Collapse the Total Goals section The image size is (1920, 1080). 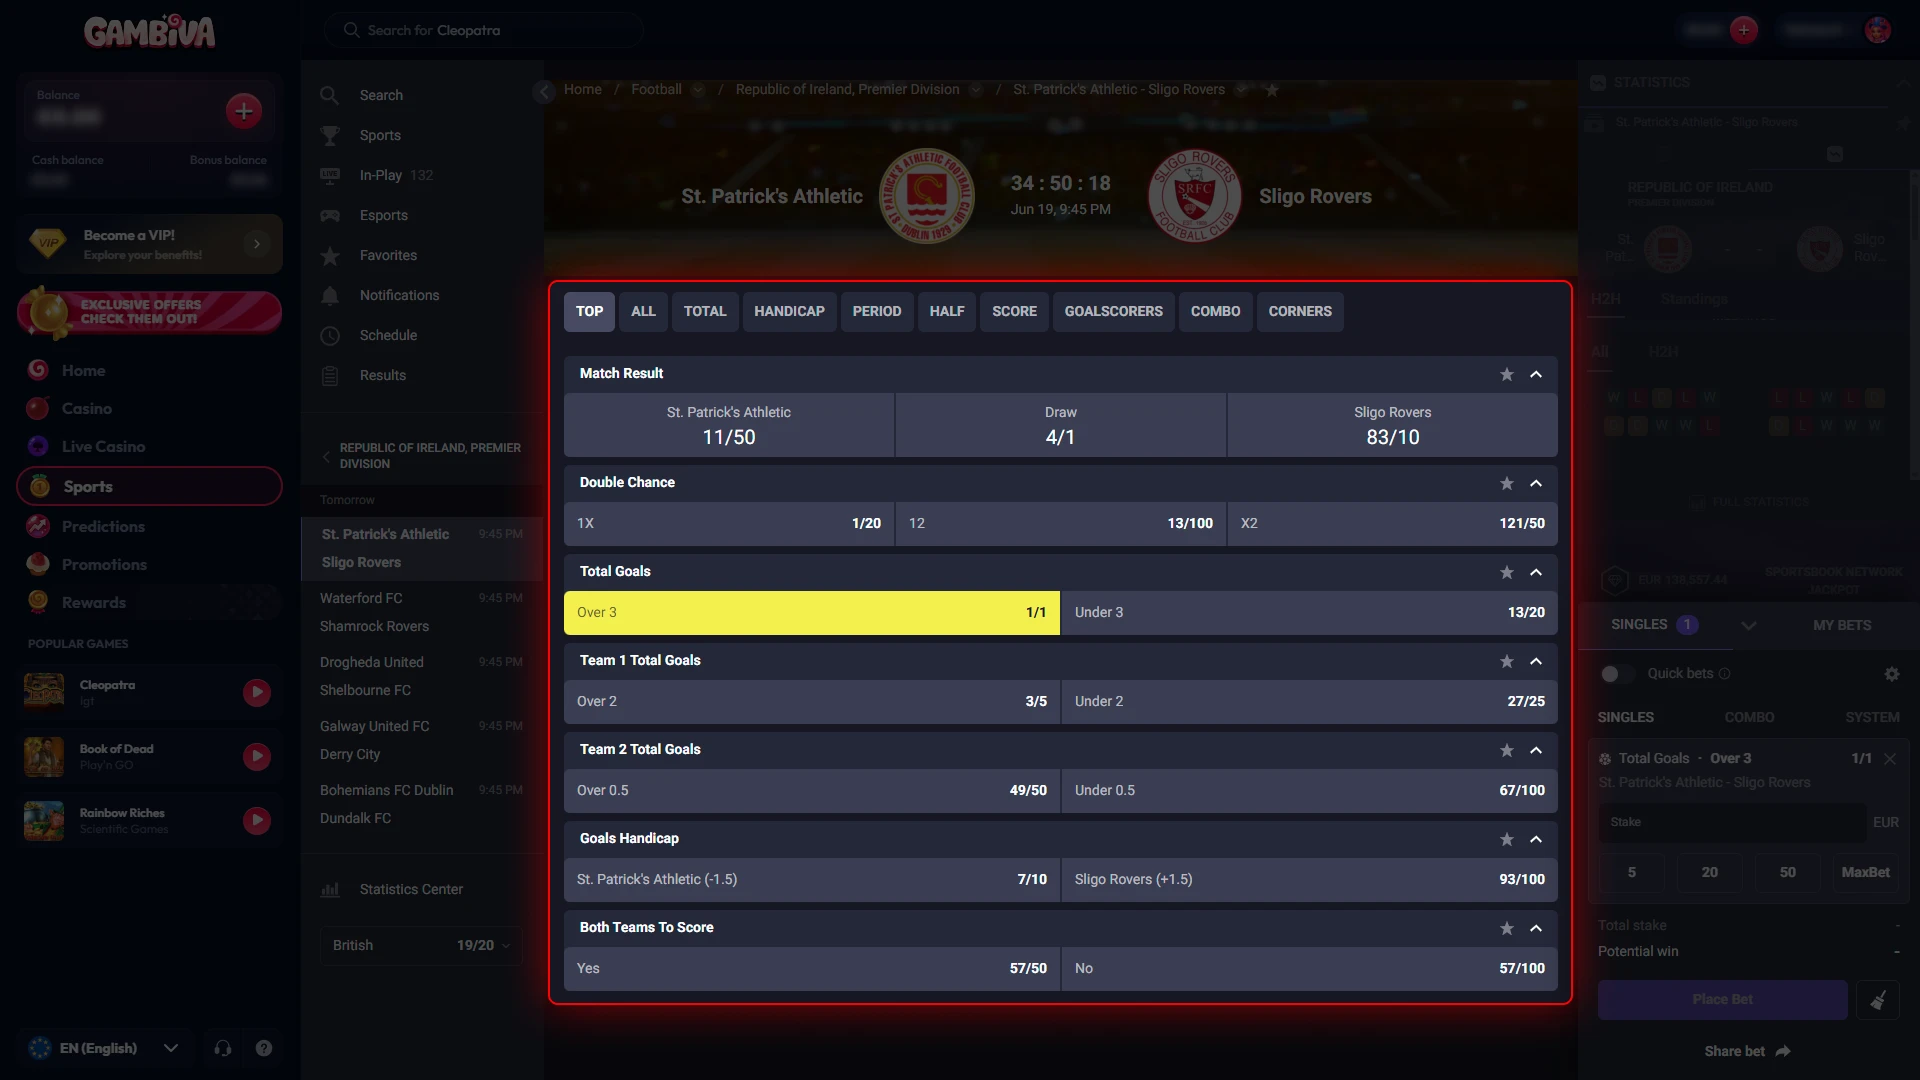click(1536, 572)
